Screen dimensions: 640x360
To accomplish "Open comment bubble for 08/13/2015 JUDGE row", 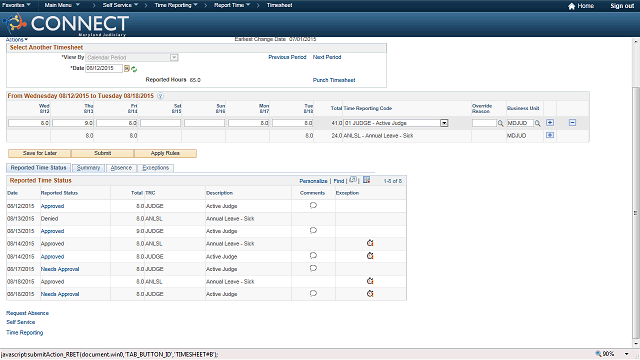I will tap(313, 231).
